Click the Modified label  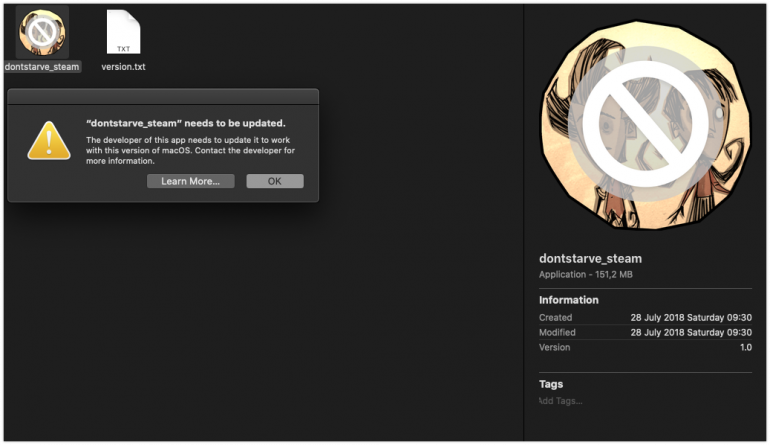point(557,333)
